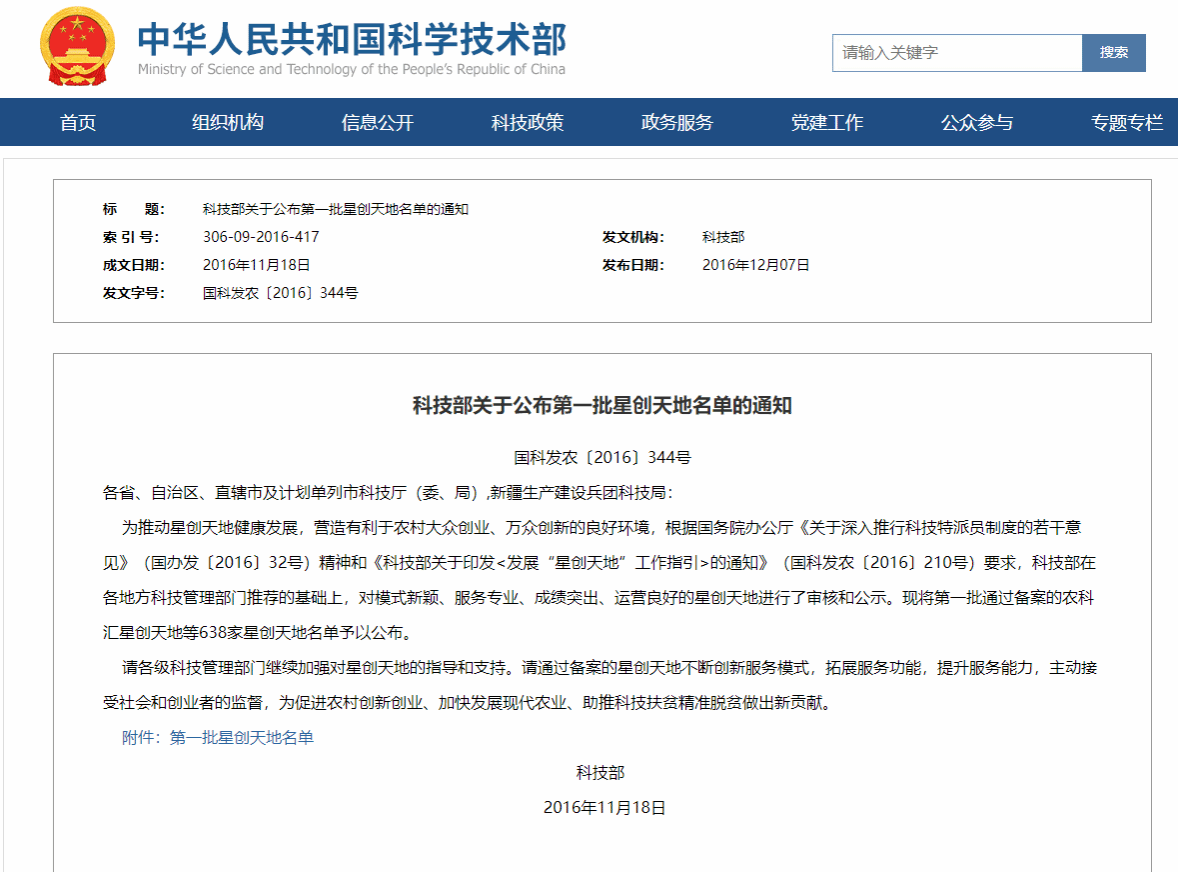Click the bold centered article title heading
The height and width of the screenshot is (872, 1178).
602,405
